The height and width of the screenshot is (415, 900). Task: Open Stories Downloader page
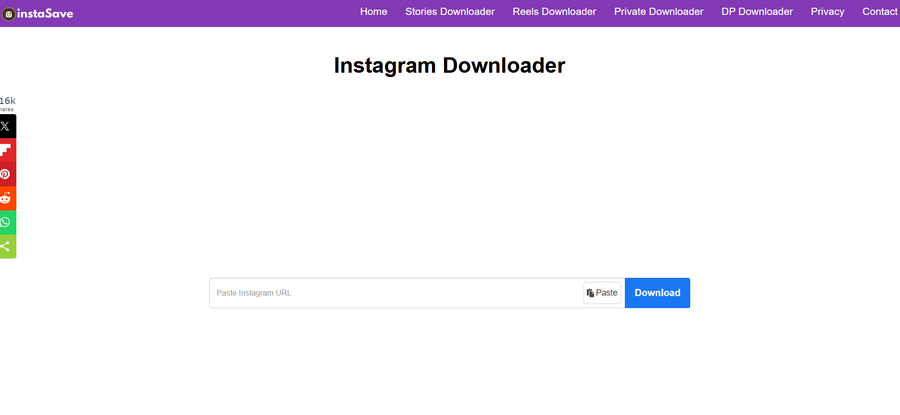point(449,12)
